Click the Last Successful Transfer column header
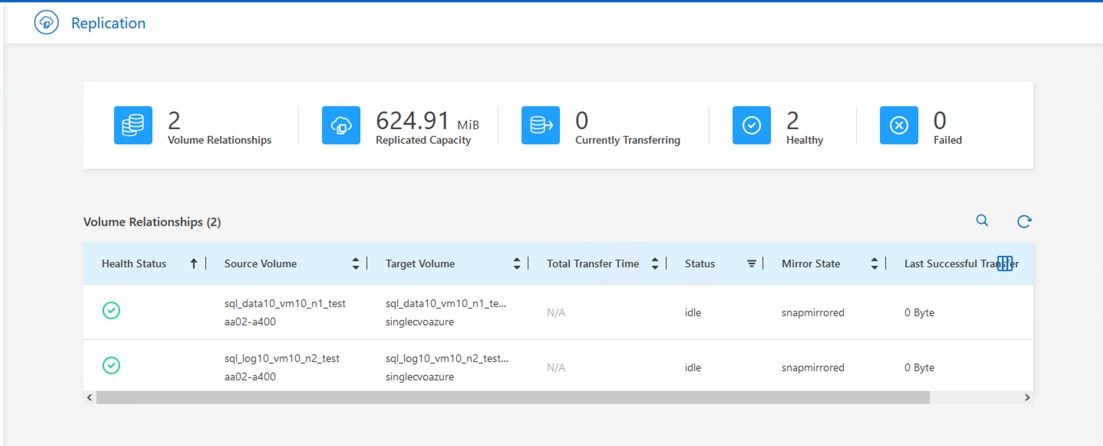Screen dimensions: 1103x446 pyautogui.click(x=961, y=264)
